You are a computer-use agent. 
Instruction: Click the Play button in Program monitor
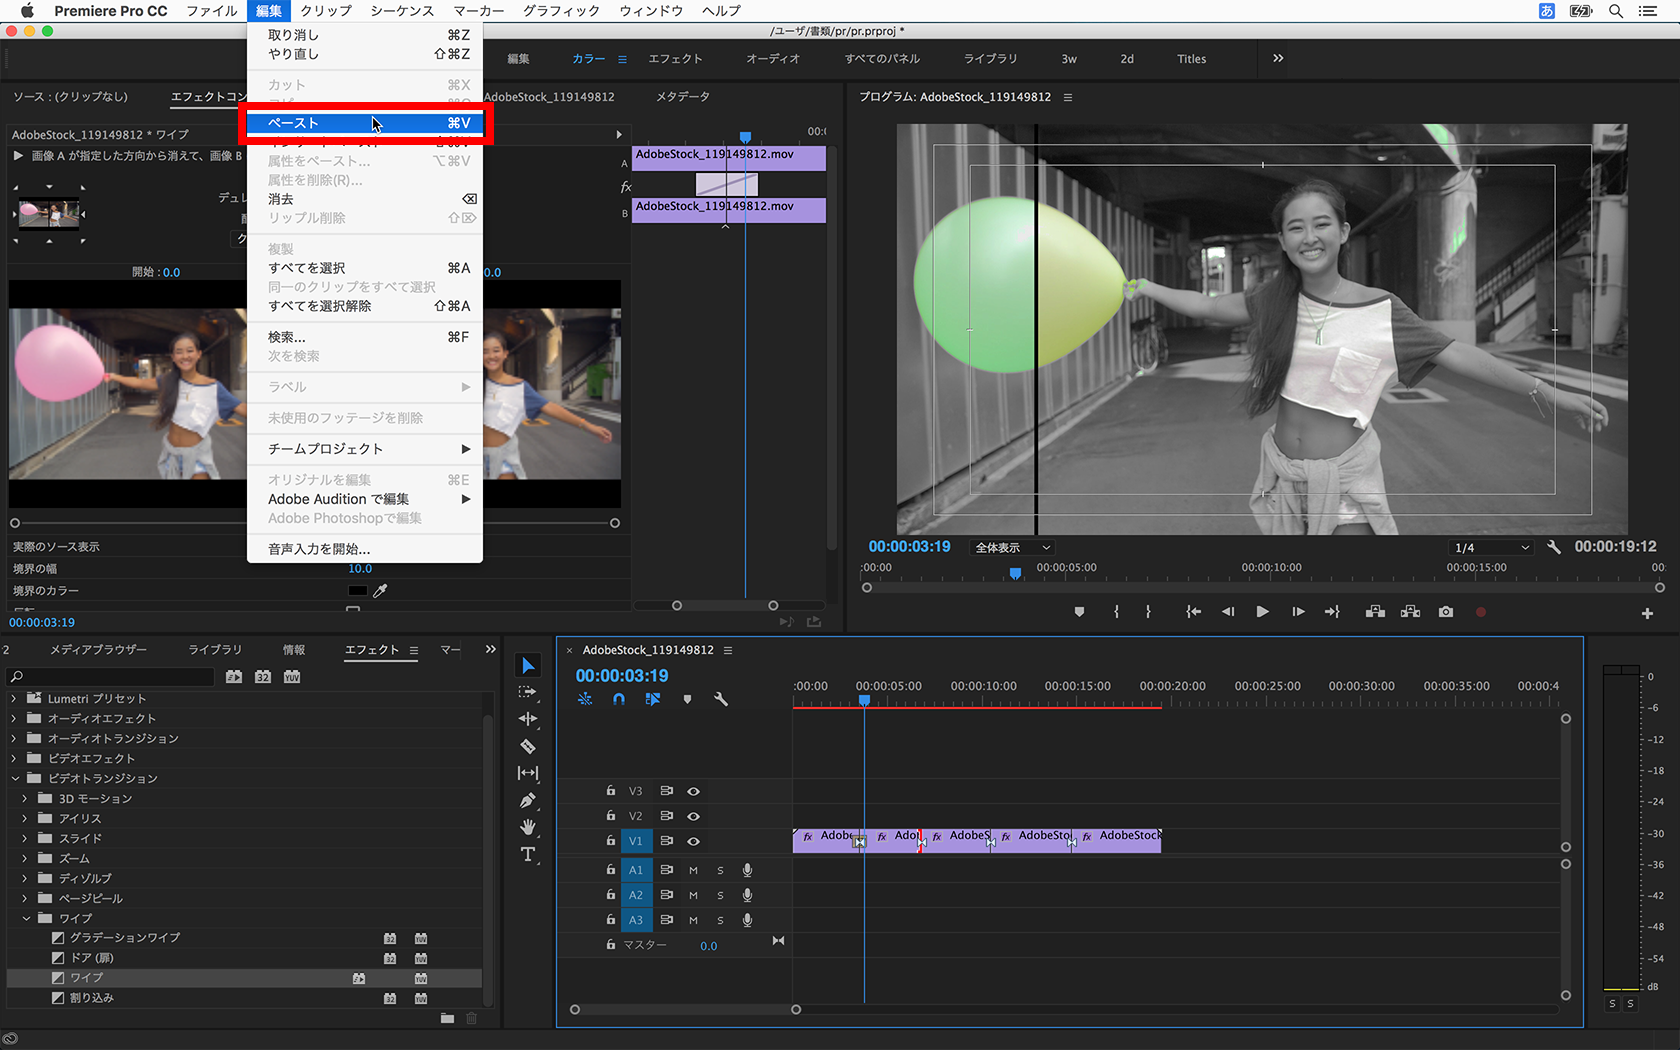point(1262,612)
